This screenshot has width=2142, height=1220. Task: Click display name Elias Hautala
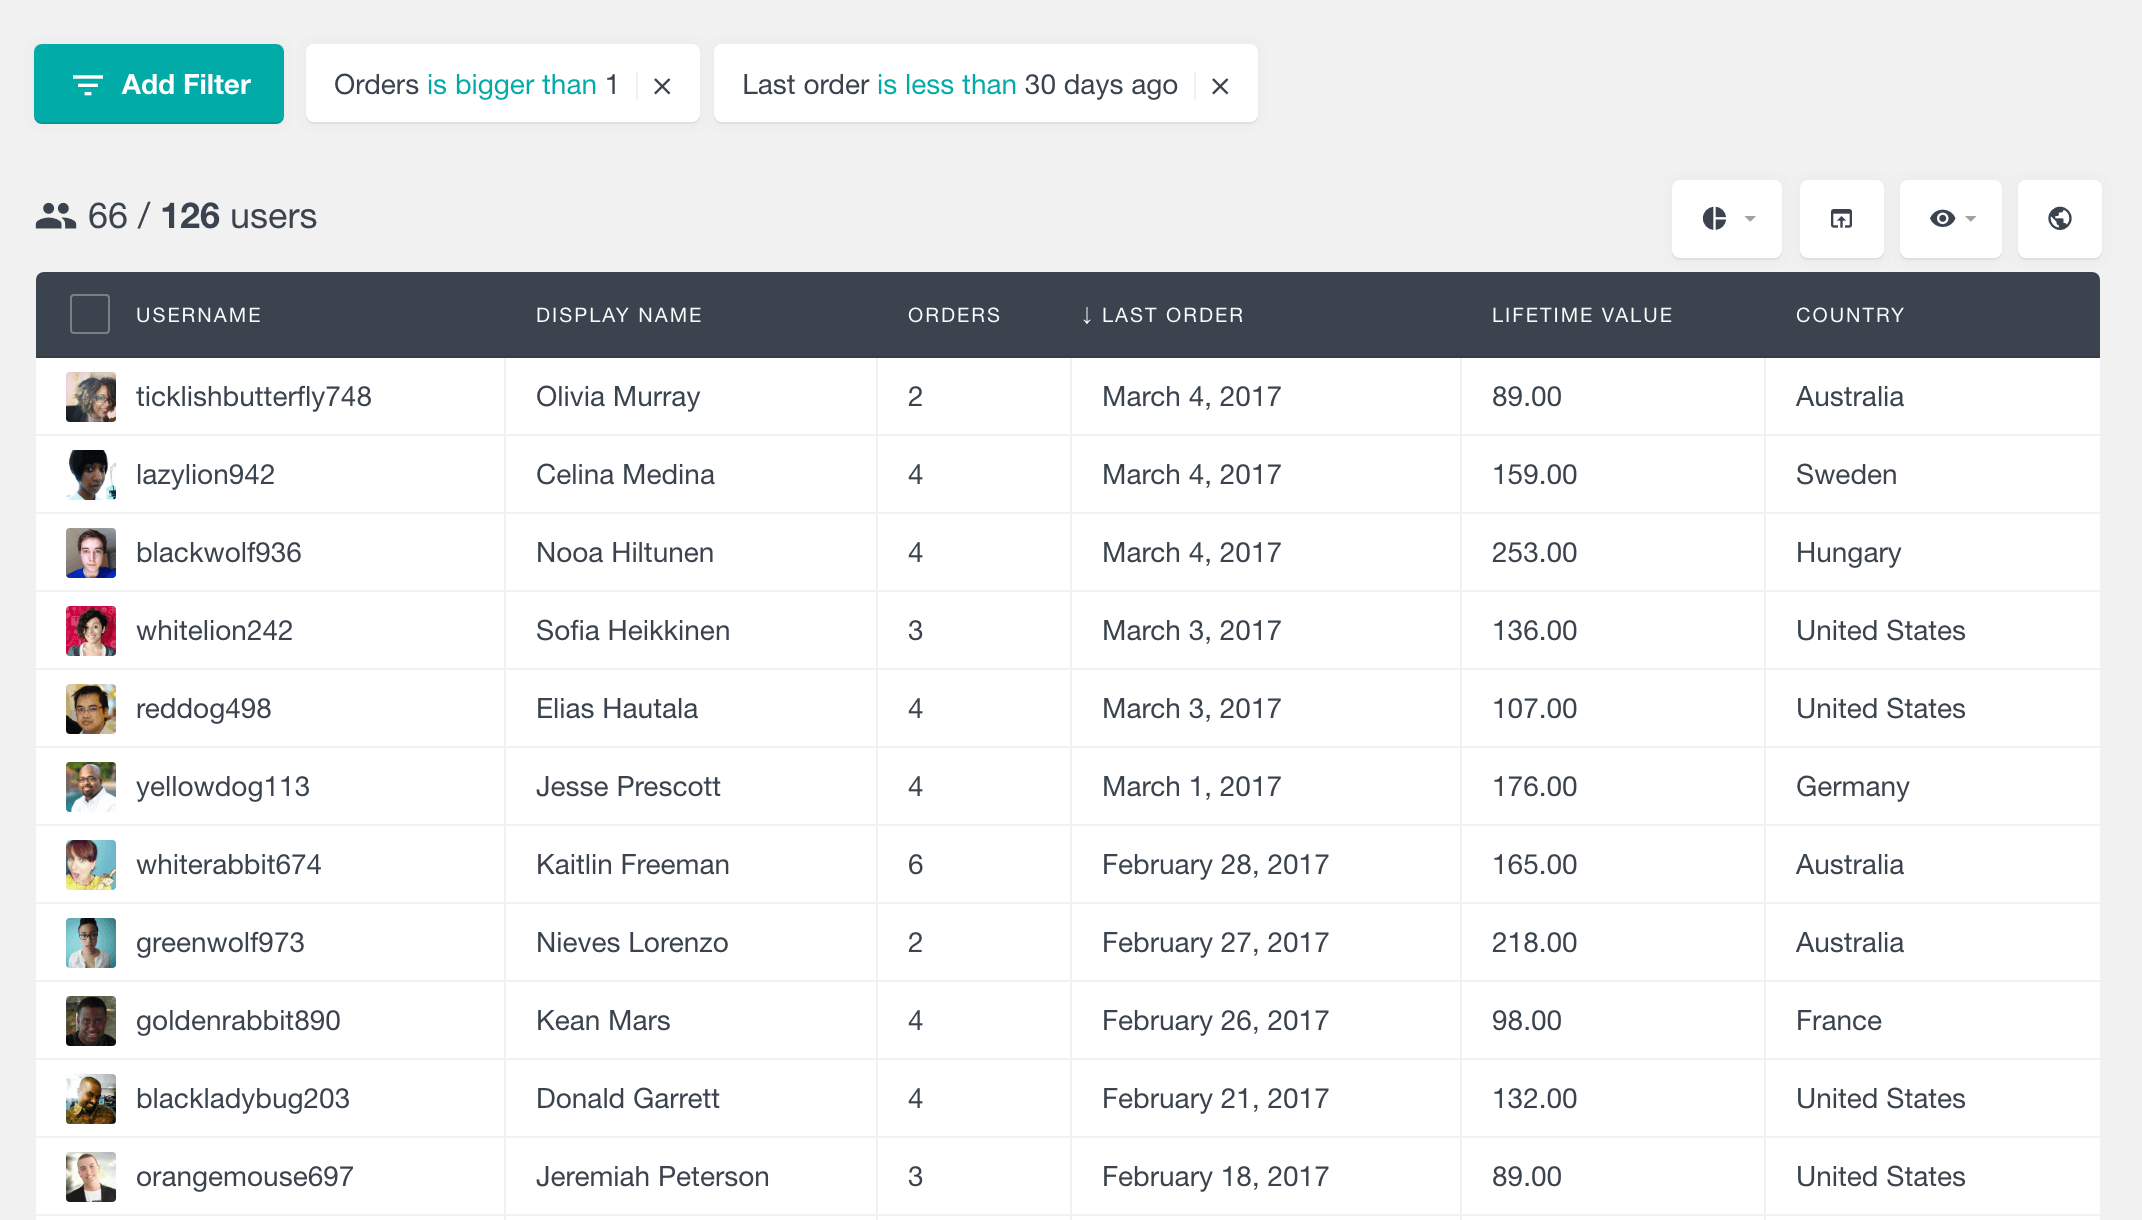[617, 709]
